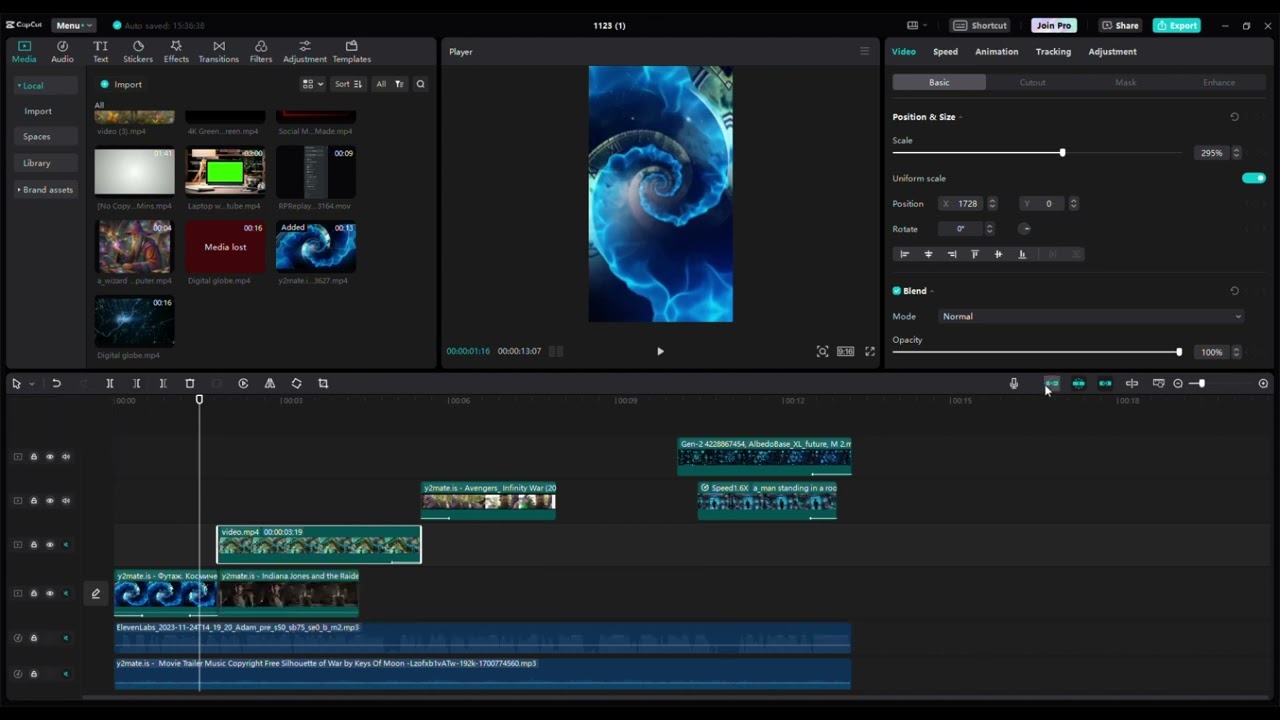Toggle the preview axis icon in the timeline toolbar
This screenshot has width=1280, height=720.
(1132, 383)
